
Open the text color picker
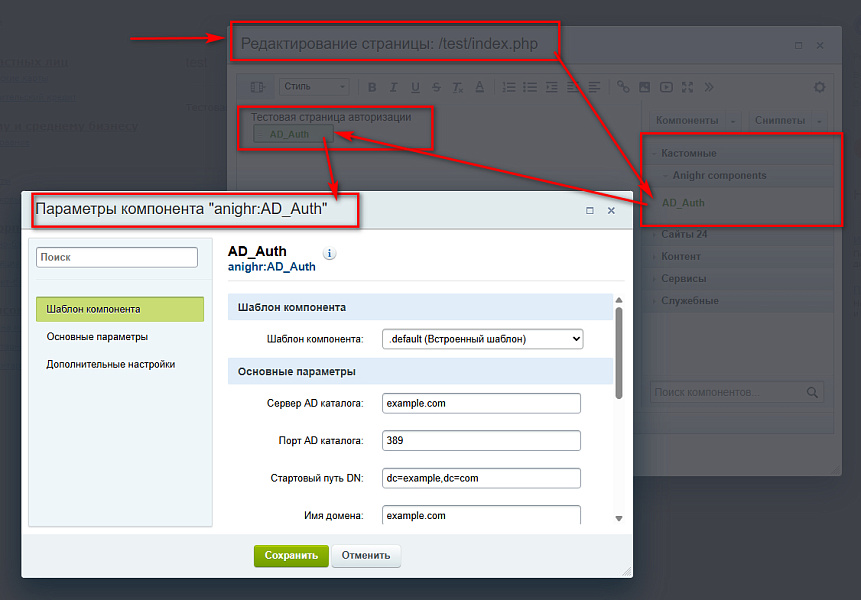[x=479, y=87]
